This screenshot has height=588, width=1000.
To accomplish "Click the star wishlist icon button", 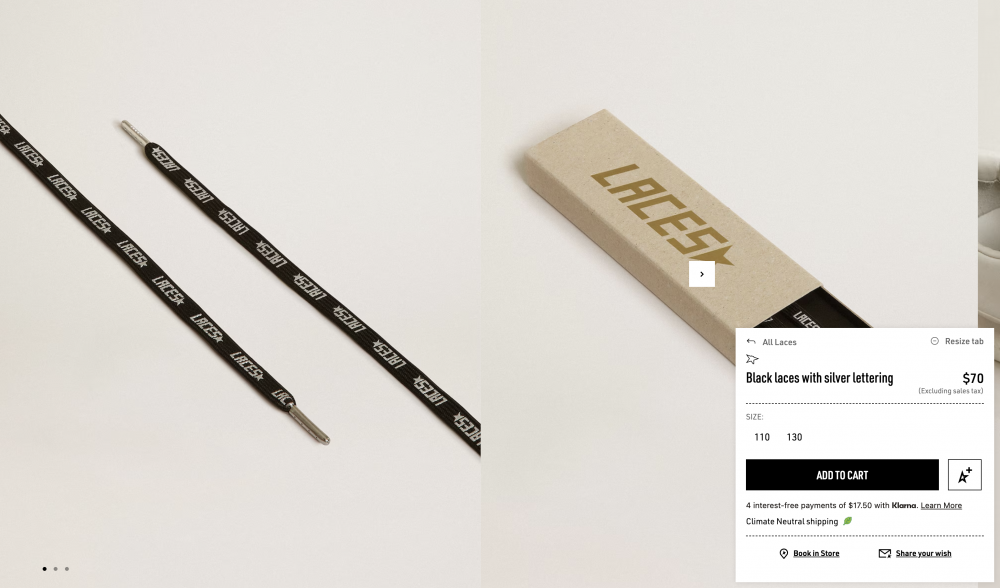I will [x=964, y=474].
